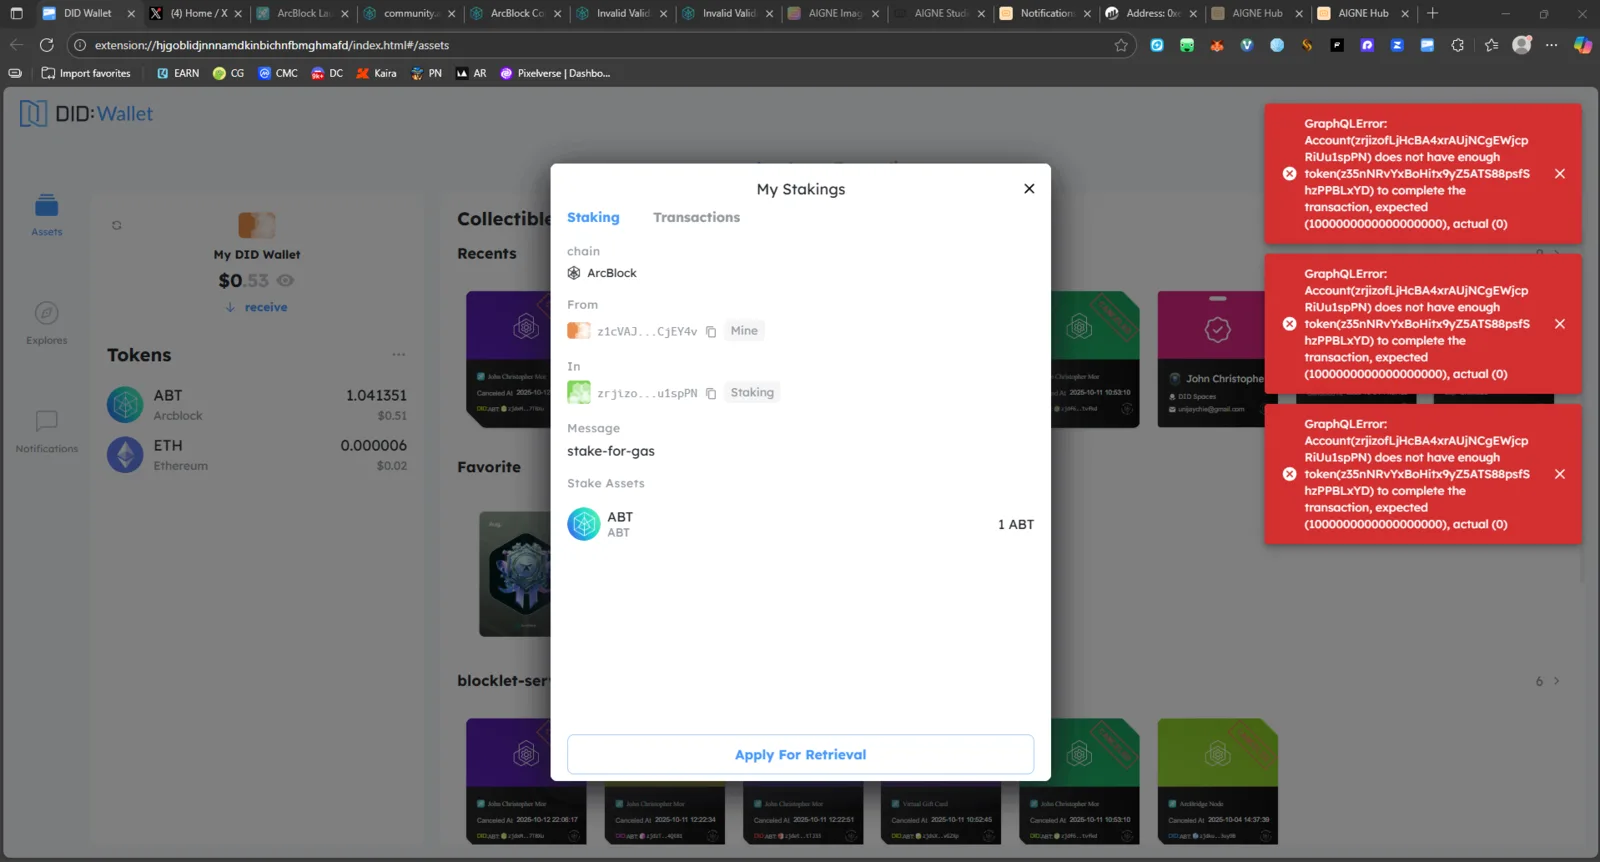Click the Apply For Retrieval button

(x=800, y=754)
